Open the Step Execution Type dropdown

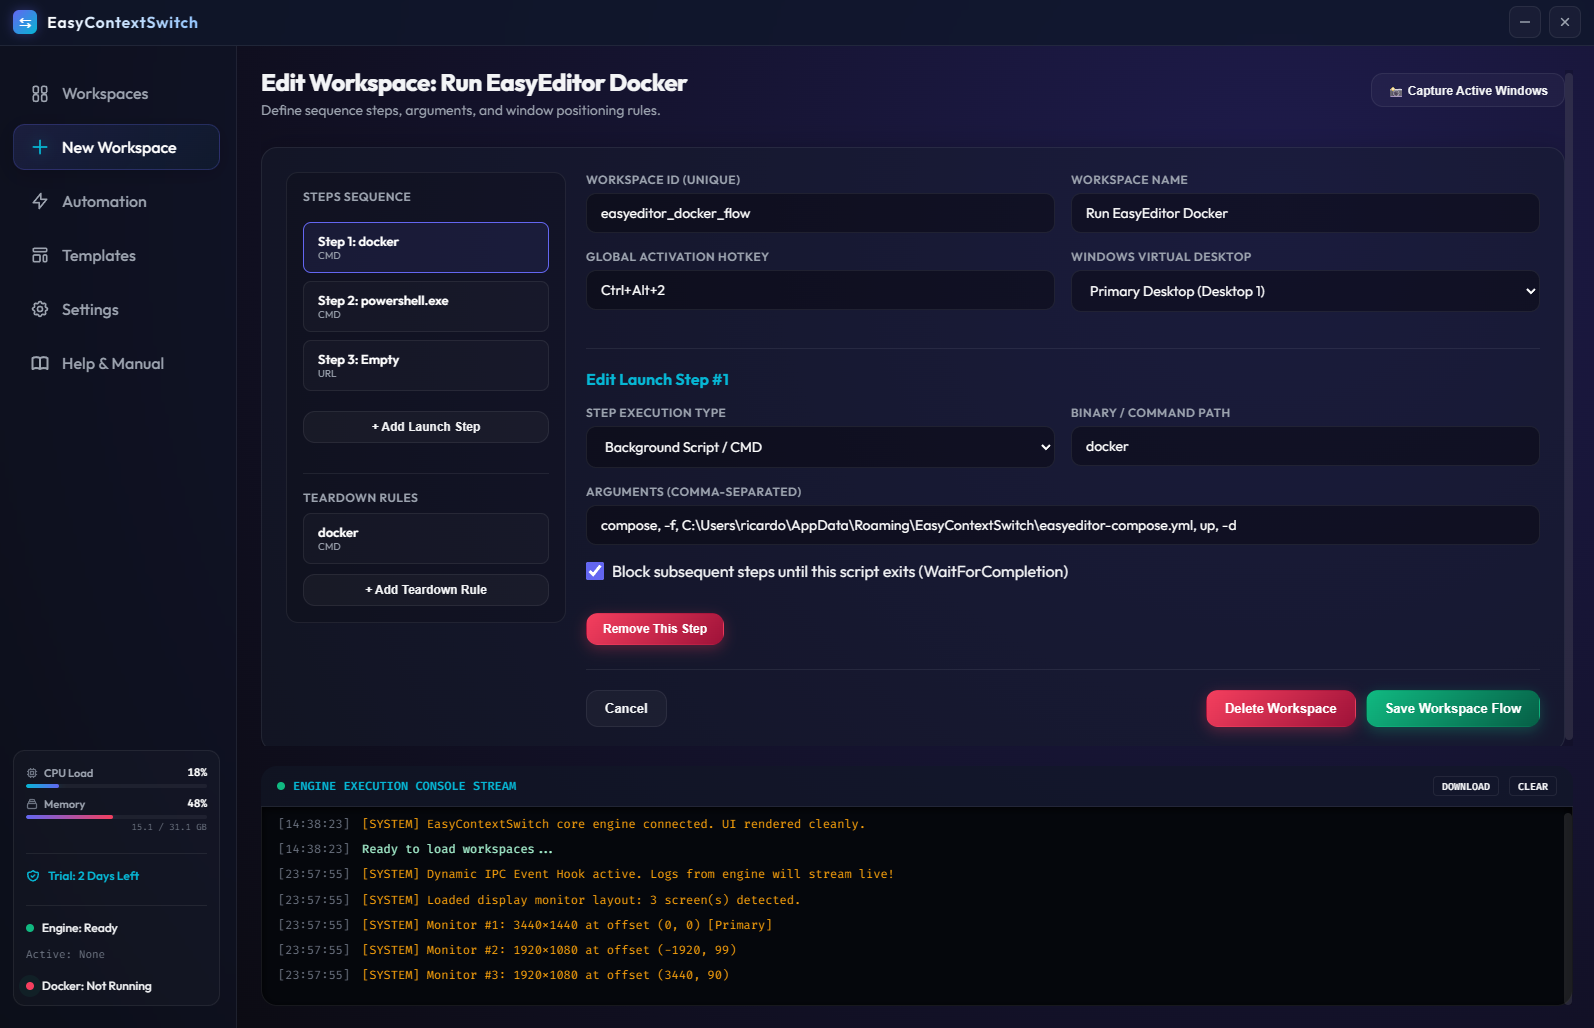coord(820,447)
